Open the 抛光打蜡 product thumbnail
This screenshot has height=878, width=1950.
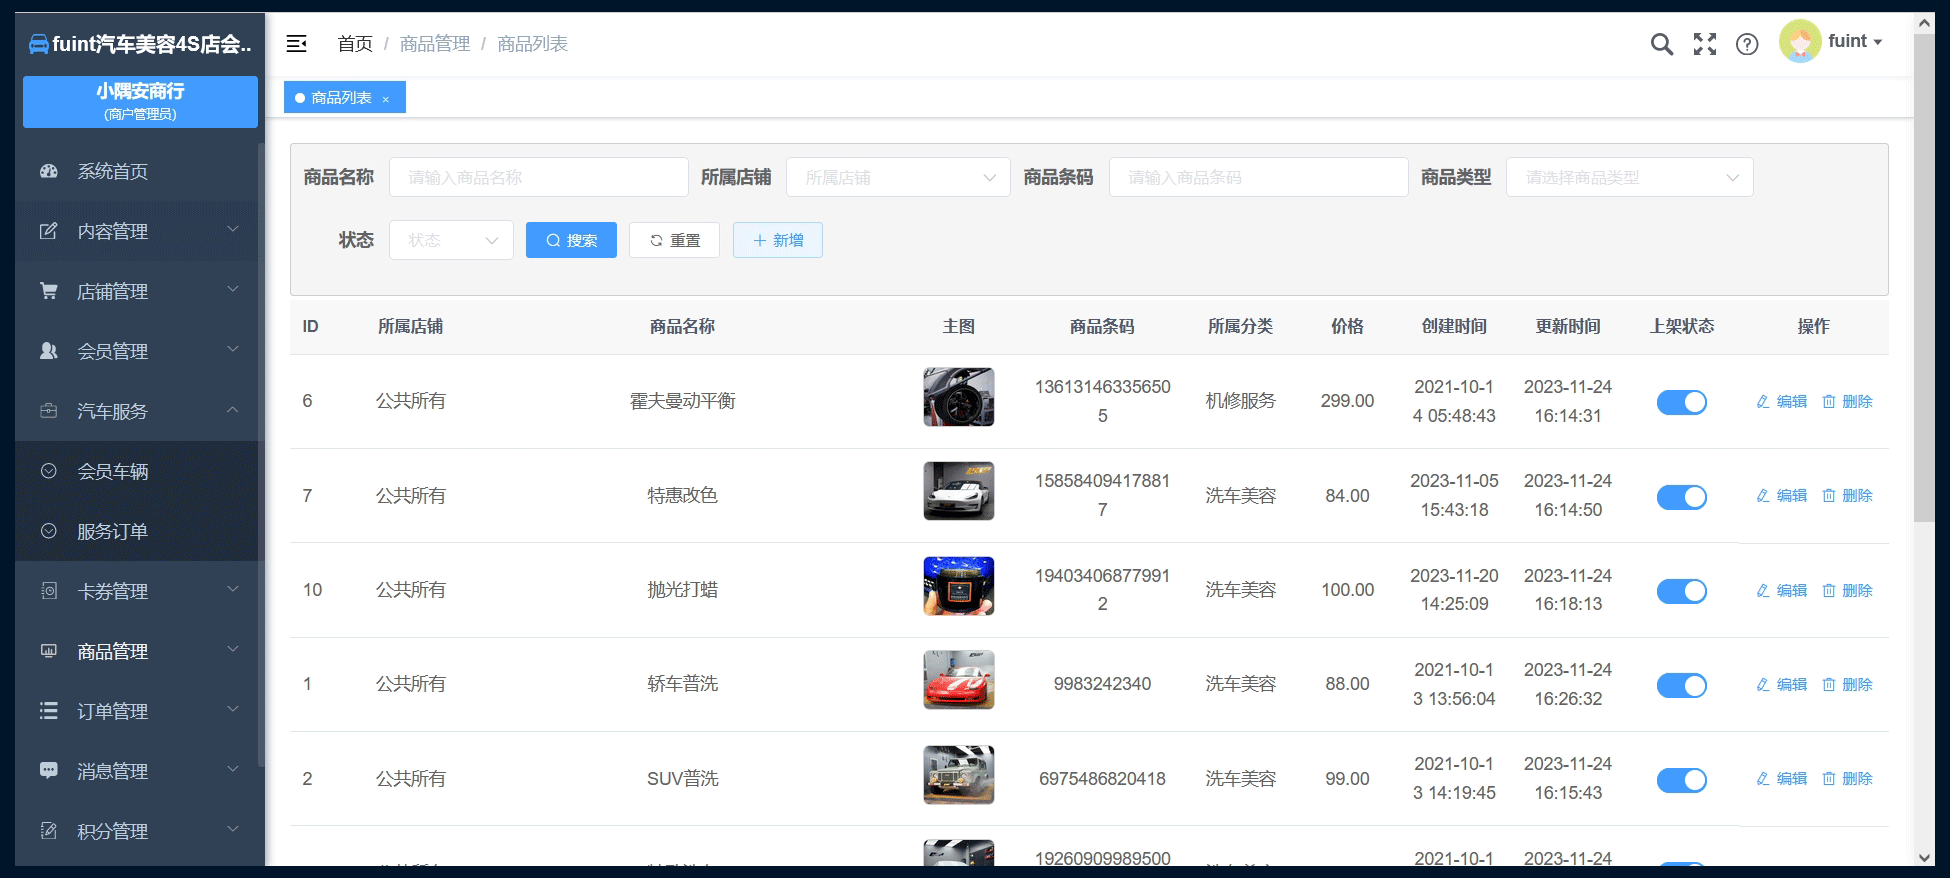(x=959, y=586)
